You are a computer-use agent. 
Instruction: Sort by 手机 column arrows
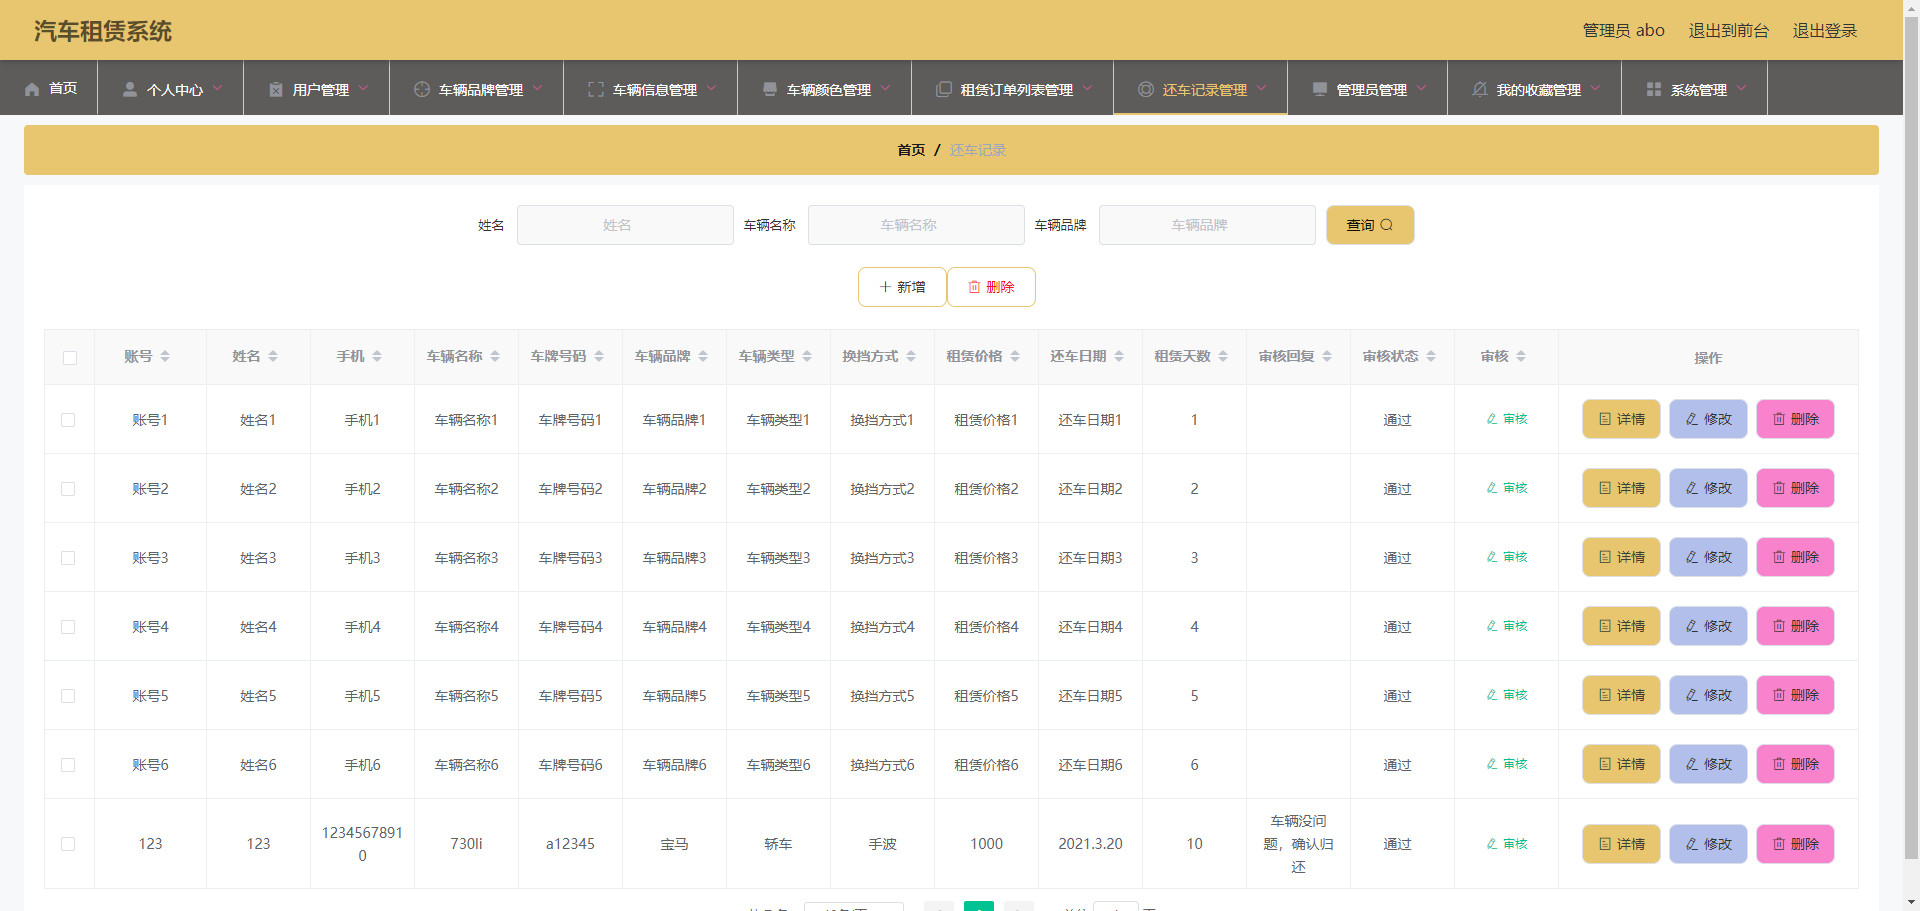click(x=377, y=356)
